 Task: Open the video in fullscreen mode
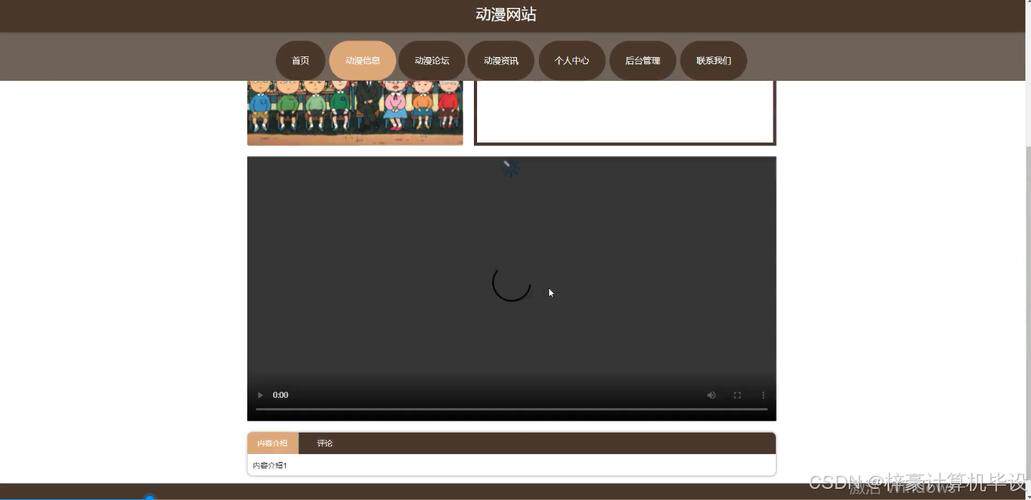tap(737, 395)
